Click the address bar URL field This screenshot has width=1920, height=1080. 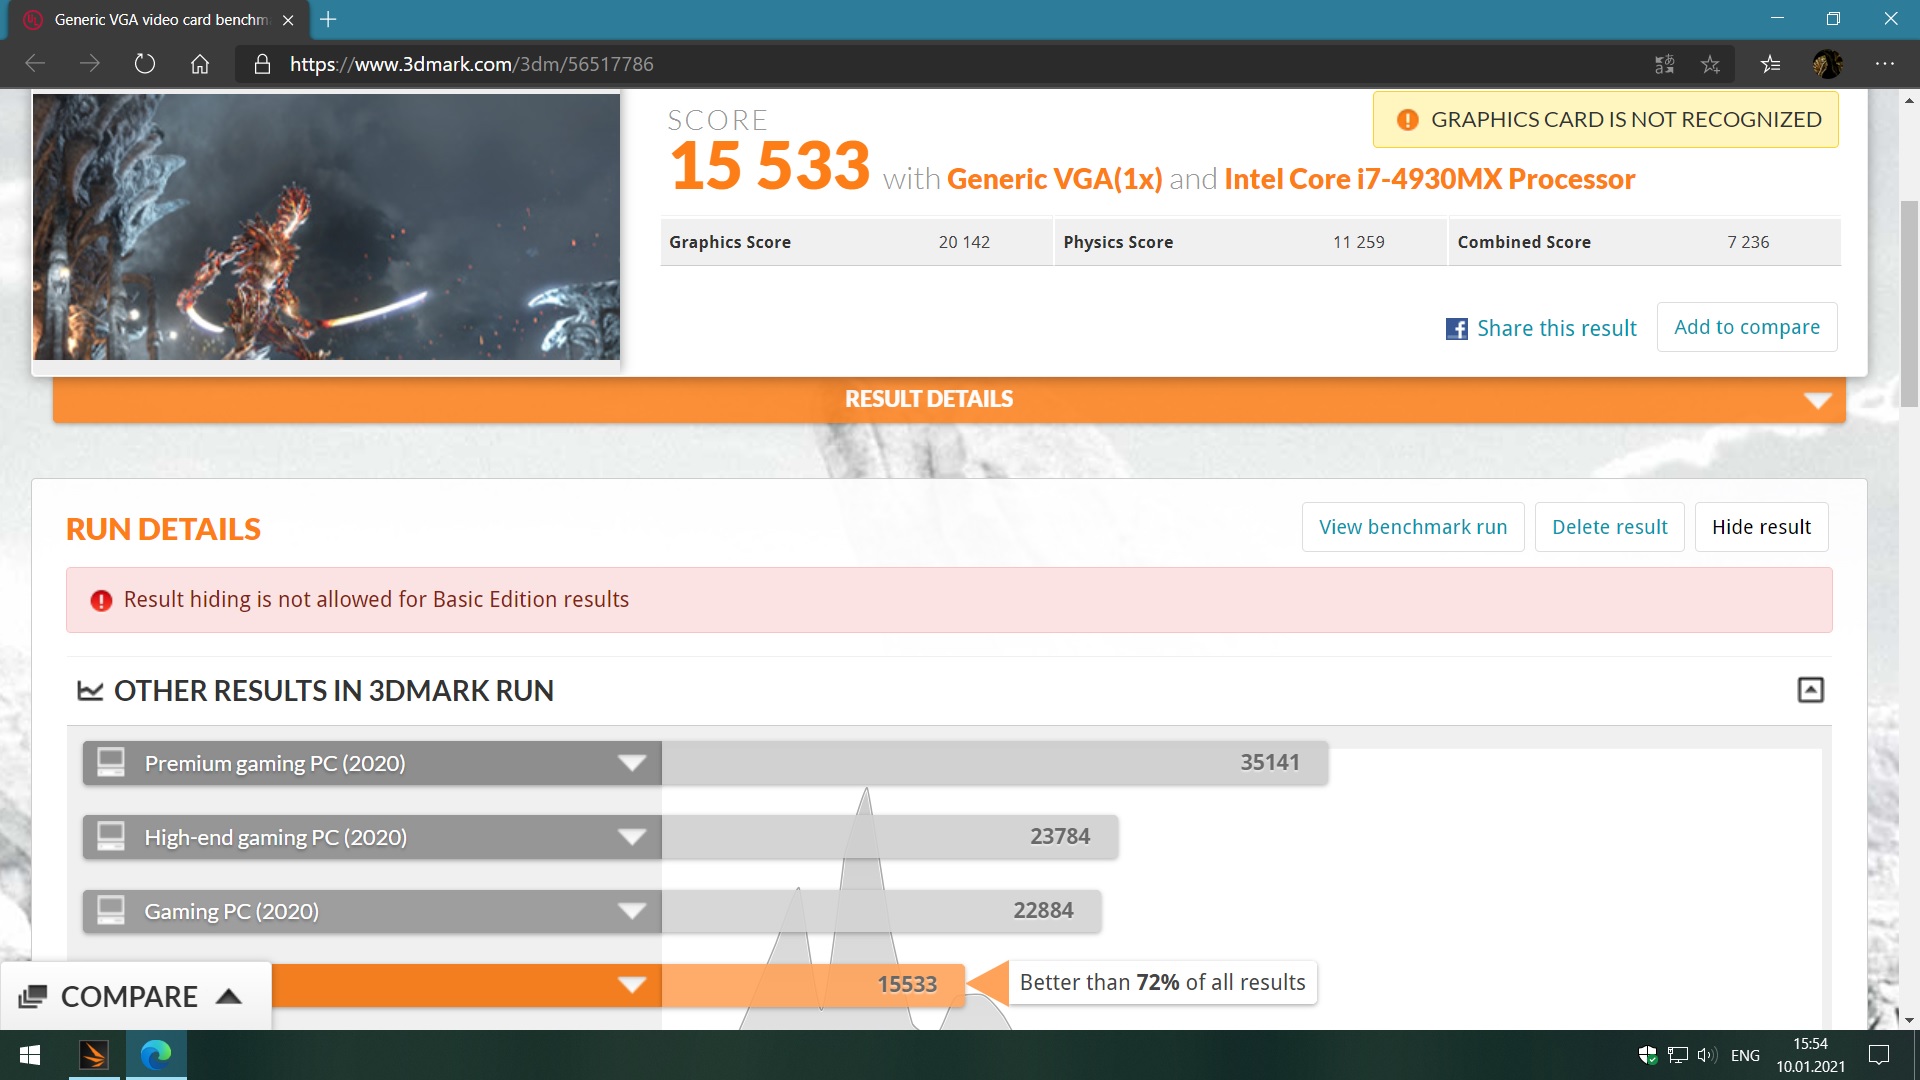coord(940,64)
